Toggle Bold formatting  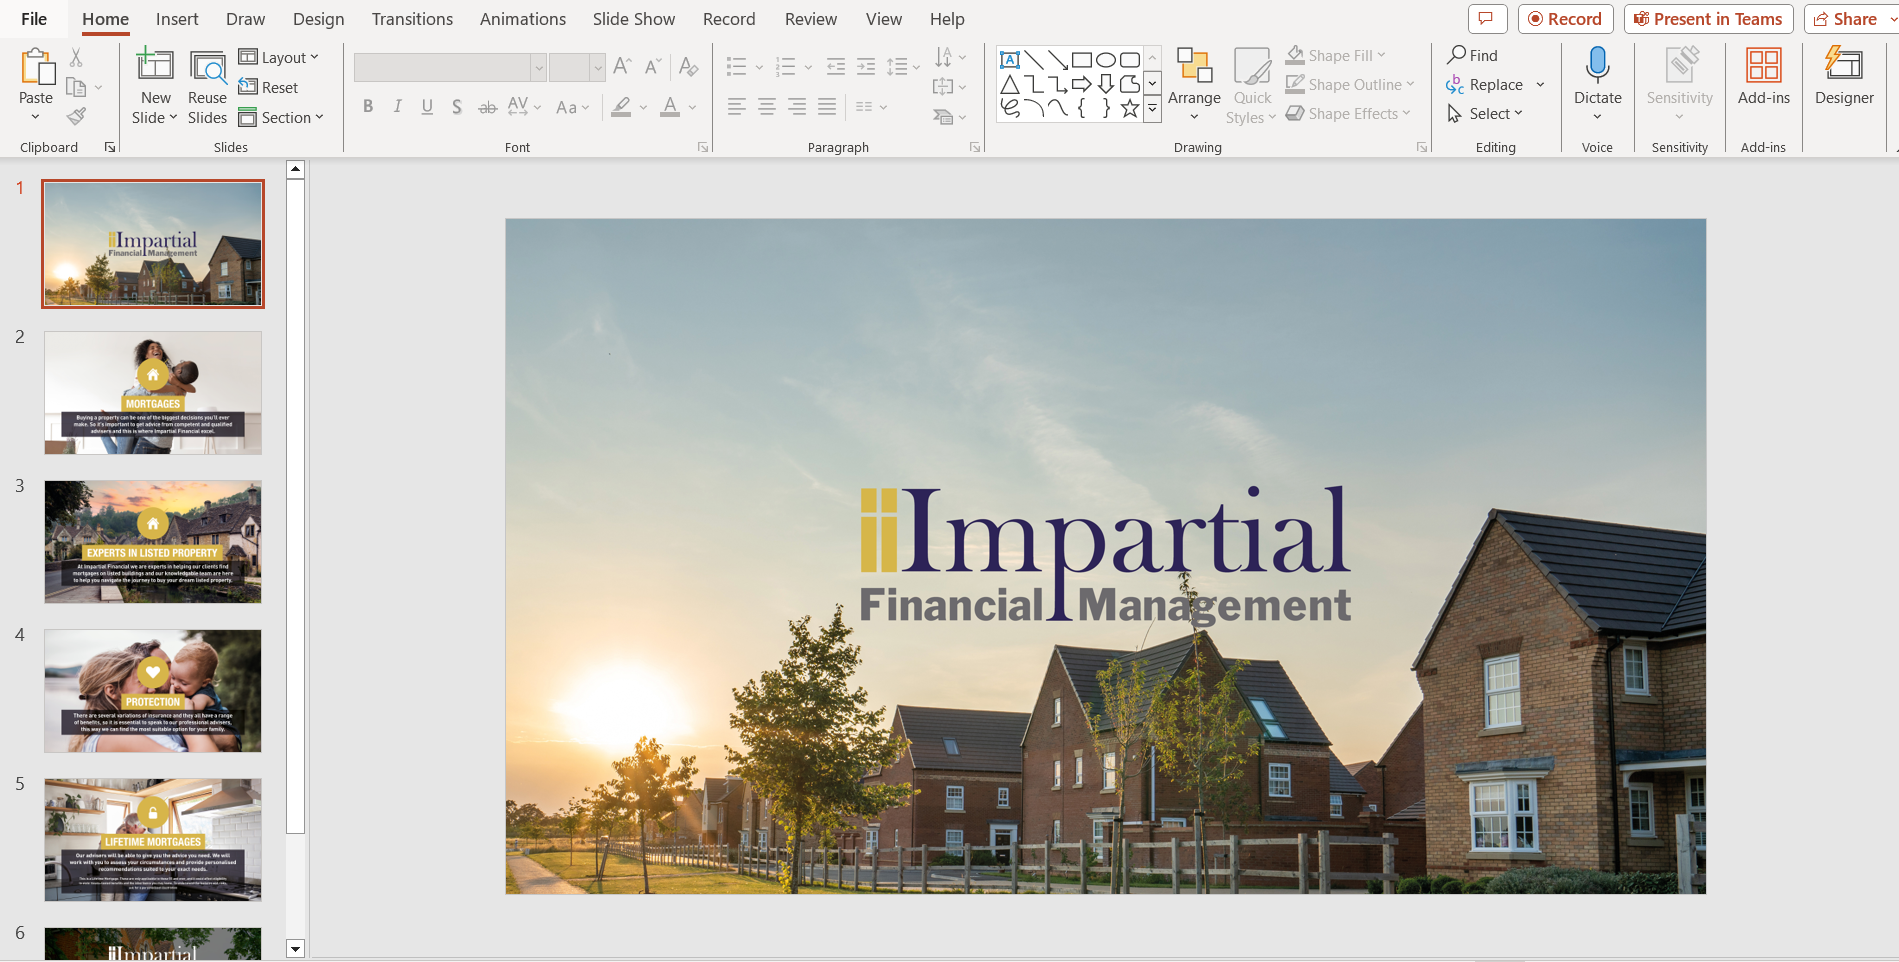pyautogui.click(x=368, y=107)
